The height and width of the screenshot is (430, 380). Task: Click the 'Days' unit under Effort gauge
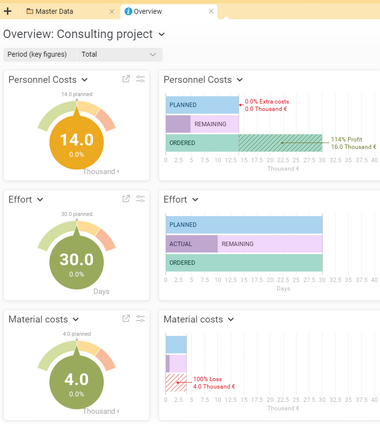click(101, 291)
